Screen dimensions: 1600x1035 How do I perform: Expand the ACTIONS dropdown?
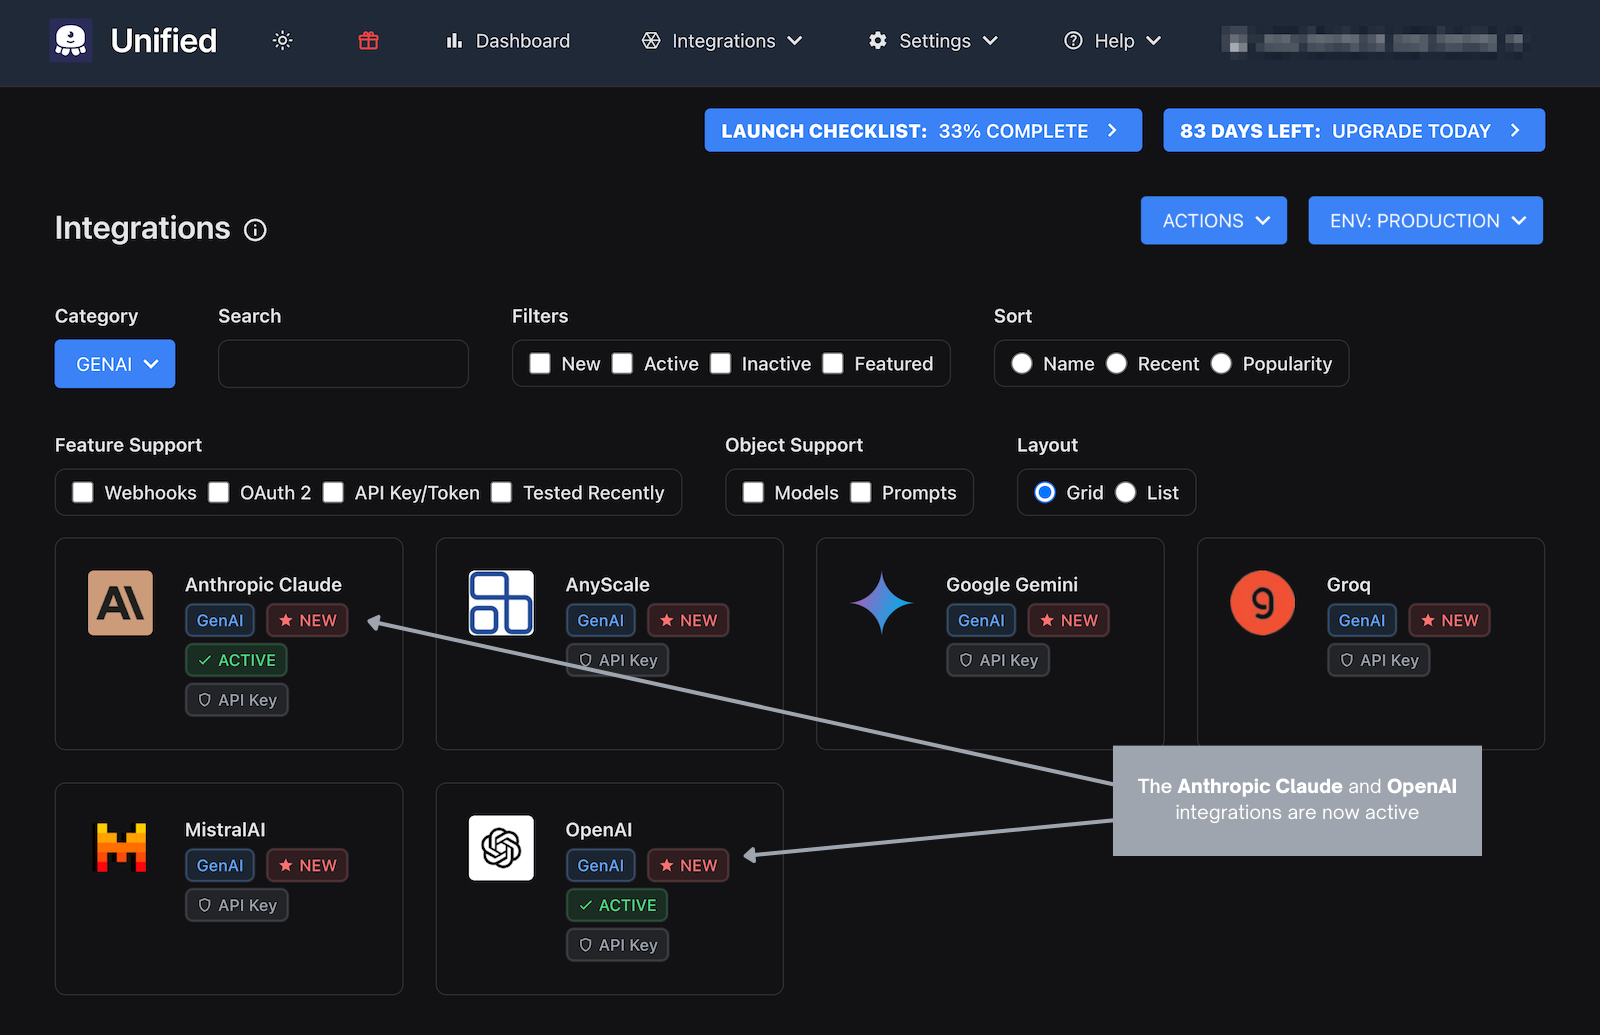coord(1213,220)
